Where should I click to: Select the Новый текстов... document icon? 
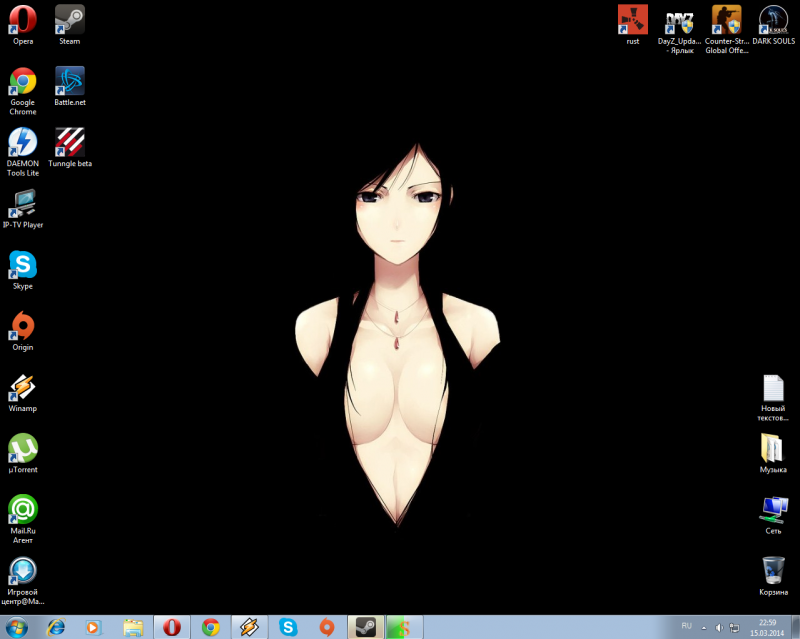click(x=773, y=398)
